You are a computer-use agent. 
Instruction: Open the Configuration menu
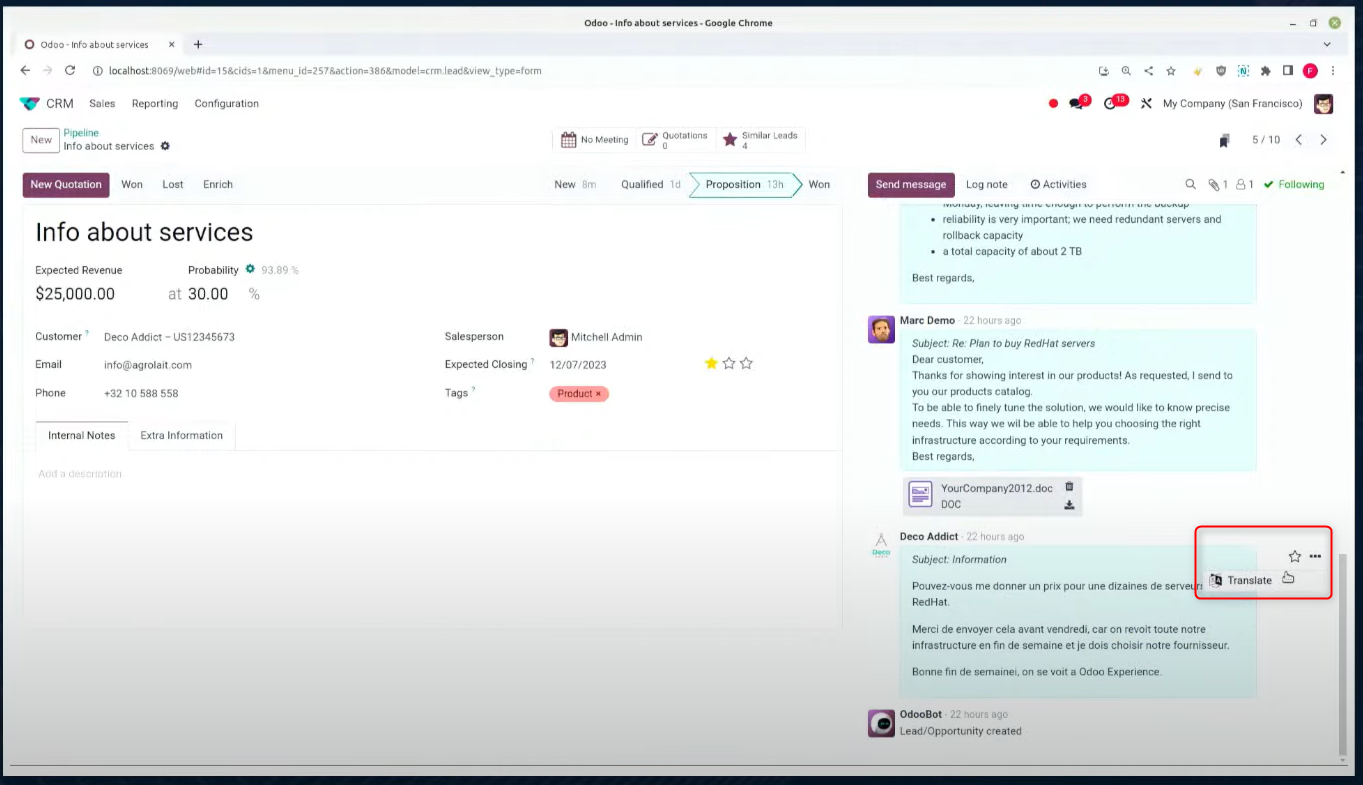[227, 104]
